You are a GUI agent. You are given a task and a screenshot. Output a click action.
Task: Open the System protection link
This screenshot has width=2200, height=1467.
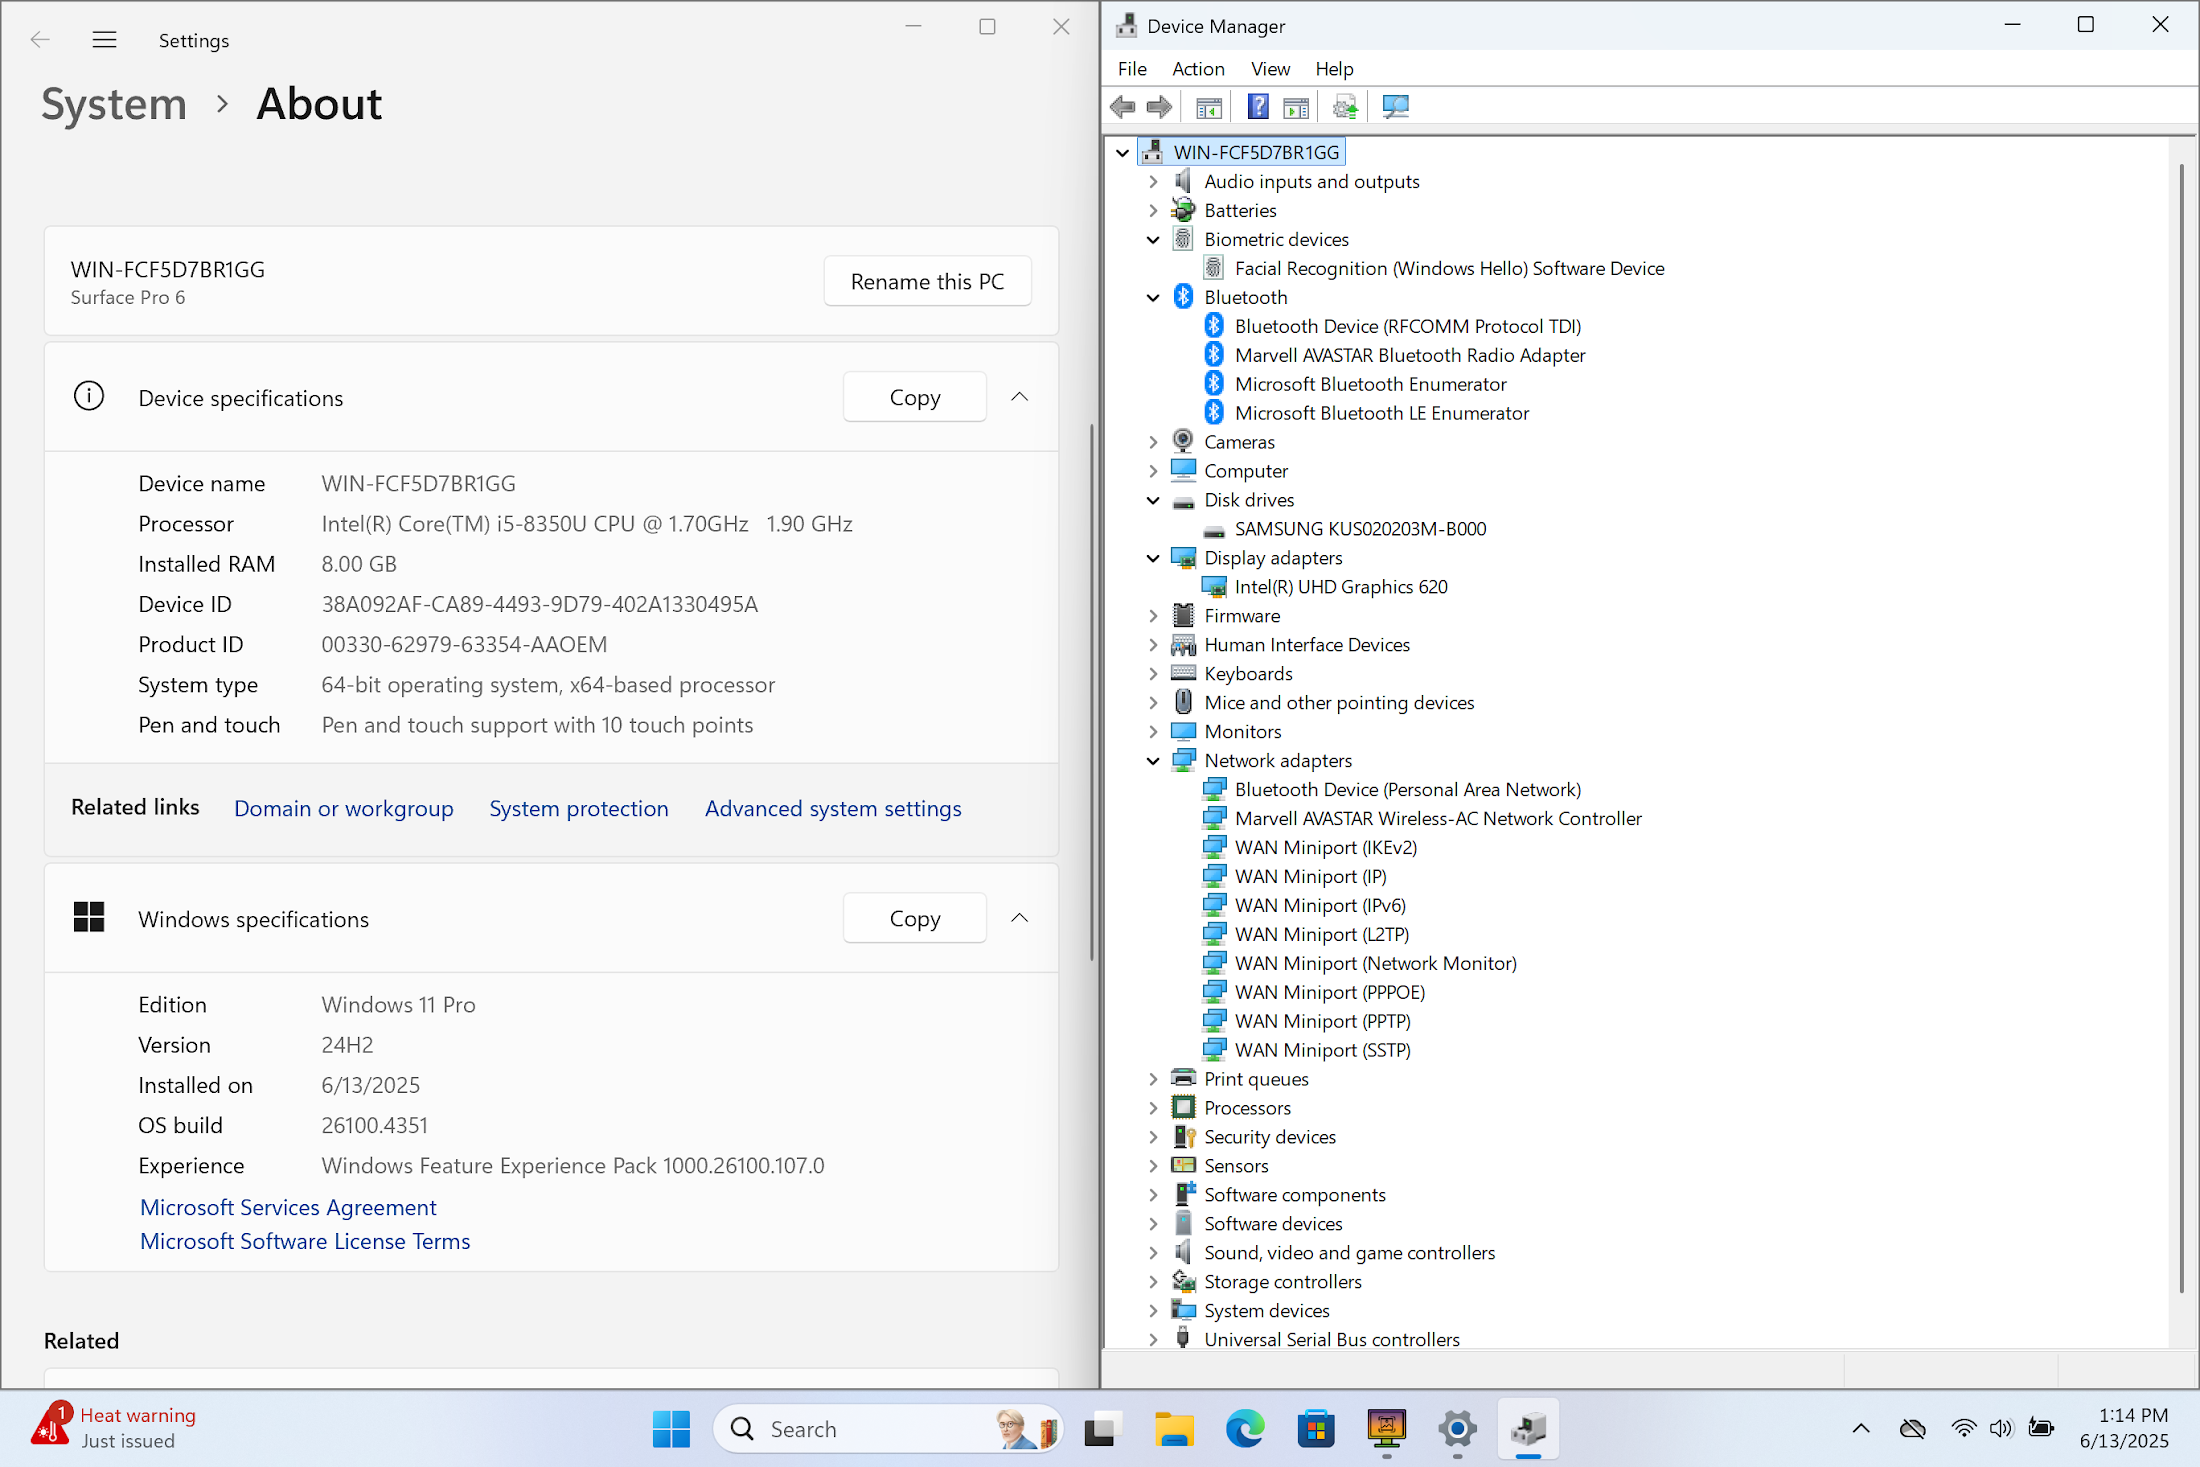(579, 808)
